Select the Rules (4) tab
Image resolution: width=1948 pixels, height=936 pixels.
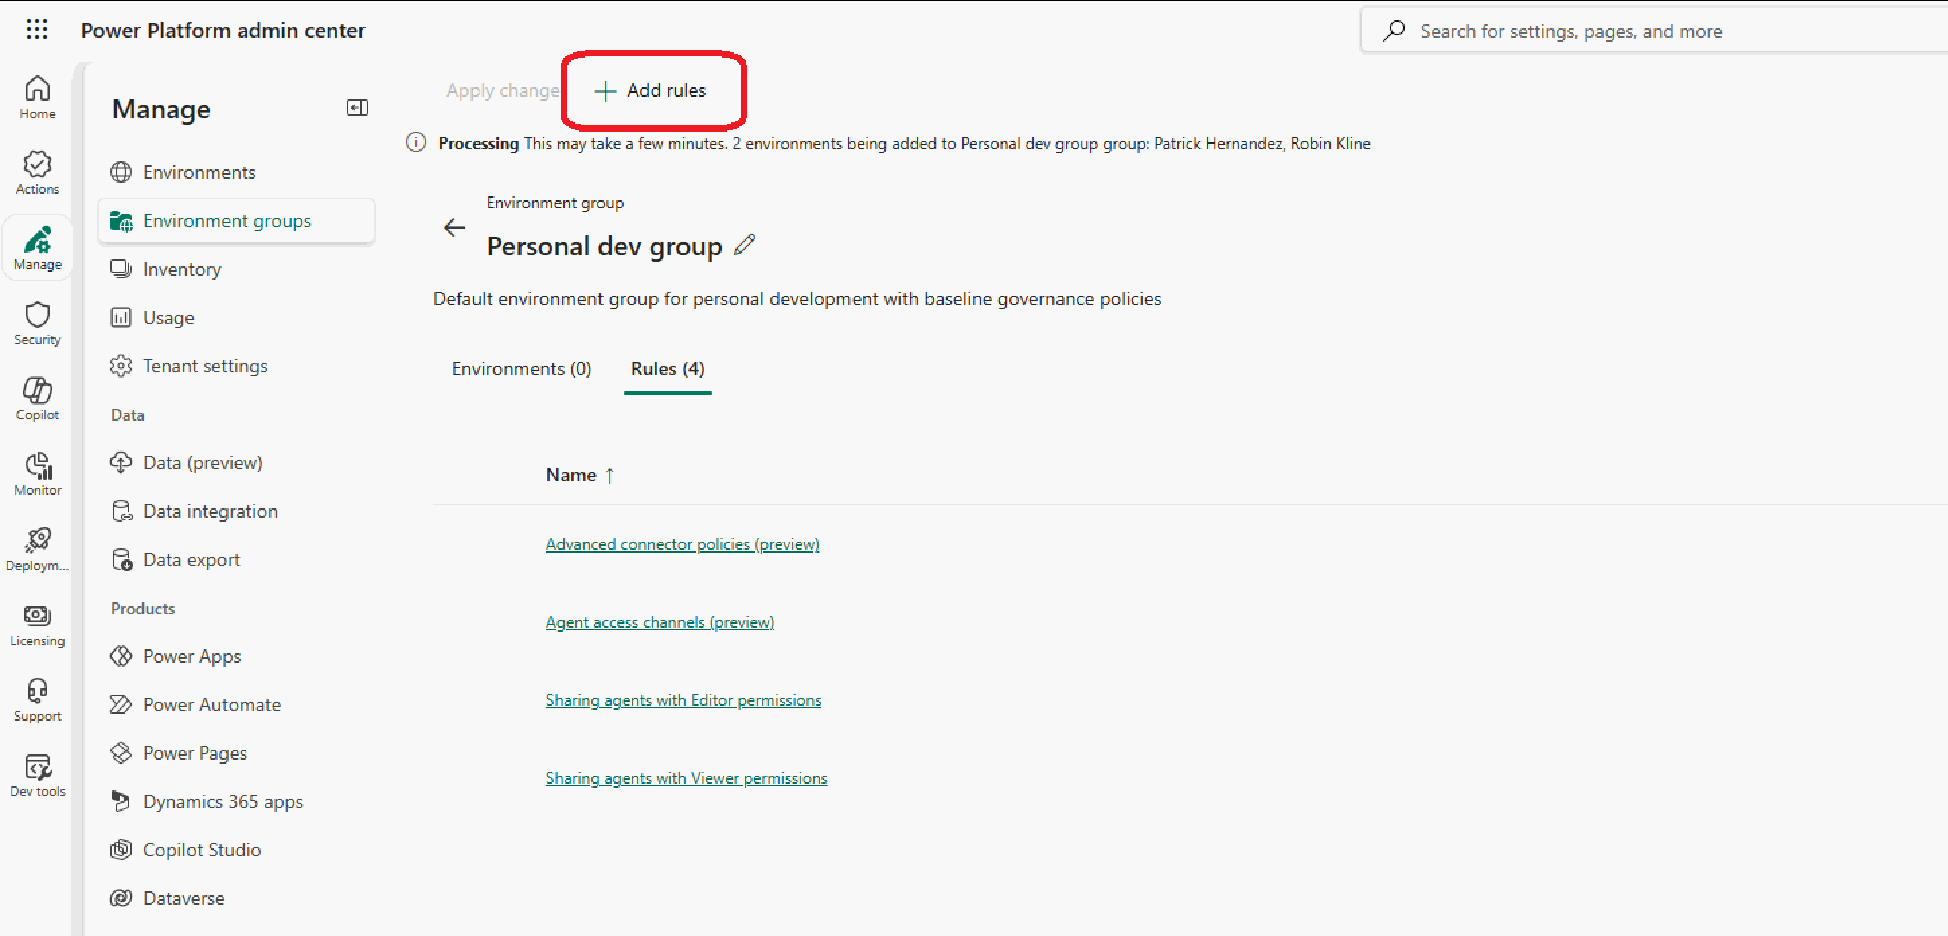[x=668, y=369]
